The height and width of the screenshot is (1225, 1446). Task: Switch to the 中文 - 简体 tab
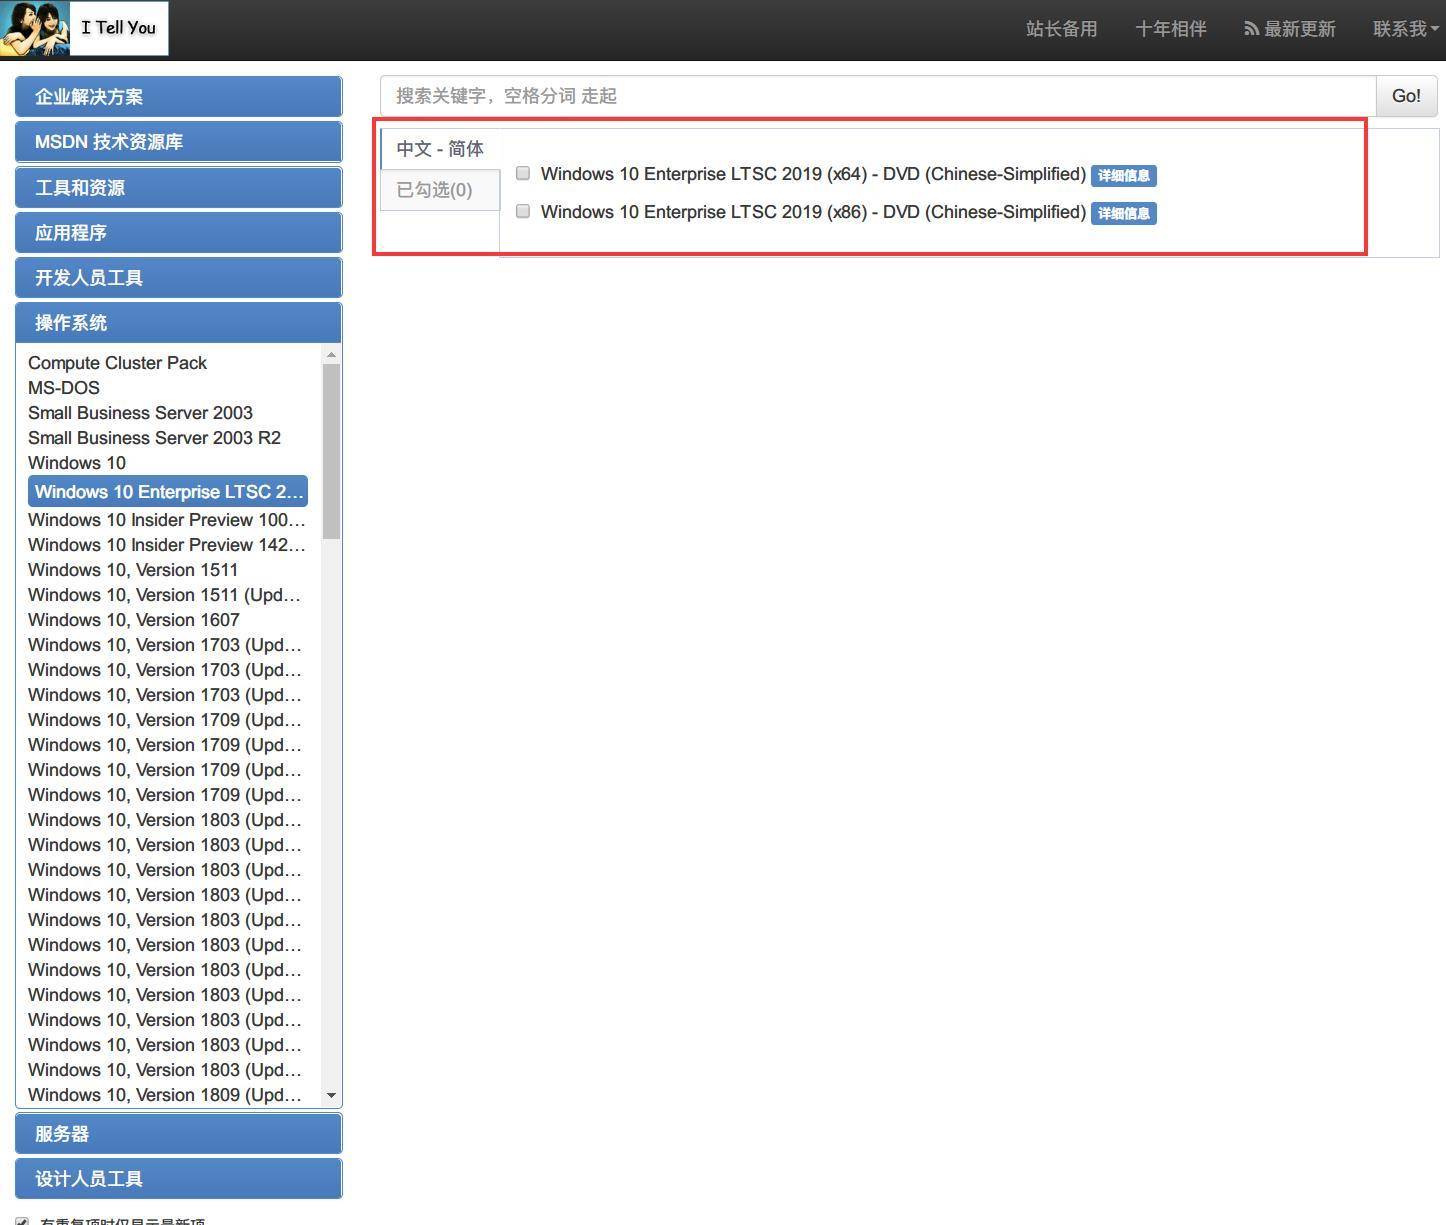(x=440, y=149)
